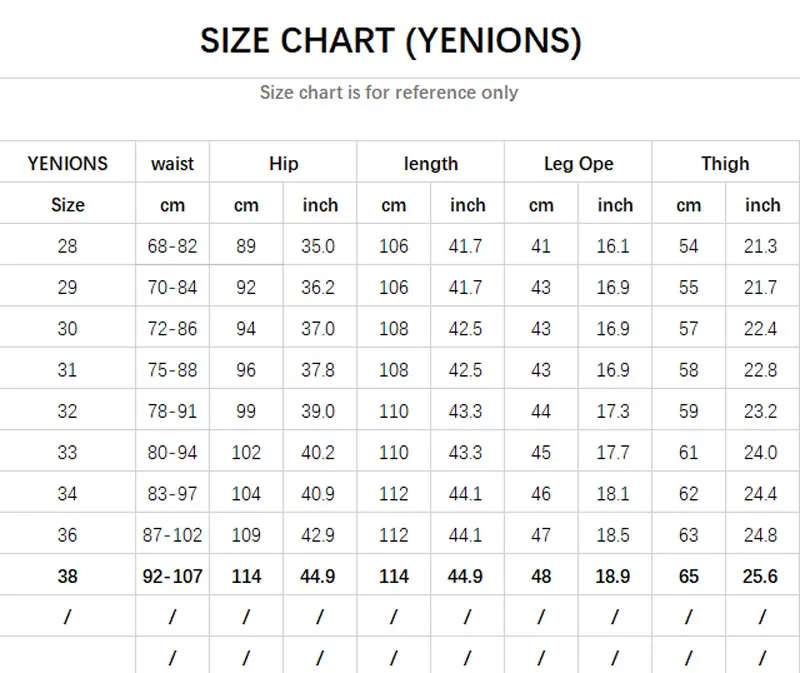Click leg opening value 16.1 inch
The image size is (800, 673).
[x=614, y=246]
